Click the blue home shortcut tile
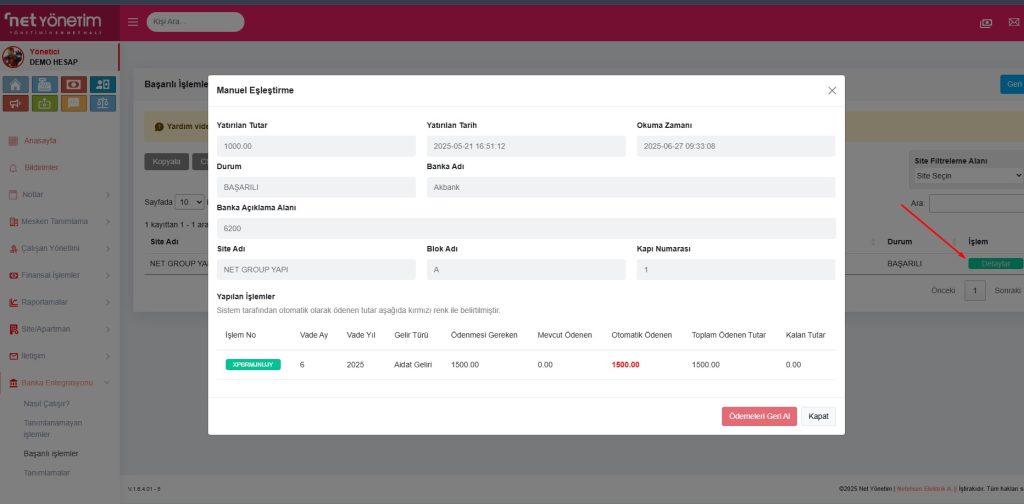The image size is (1024, 504). 16,85
